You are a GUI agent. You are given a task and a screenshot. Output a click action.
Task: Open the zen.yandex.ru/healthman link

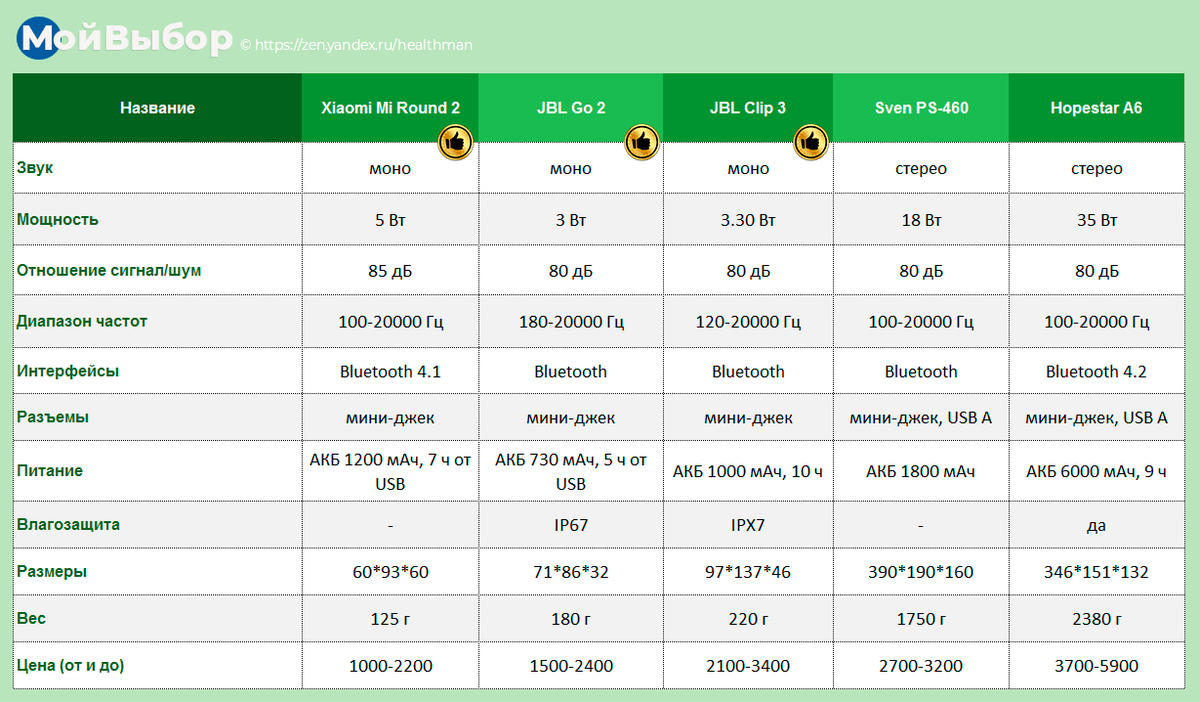click(364, 45)
